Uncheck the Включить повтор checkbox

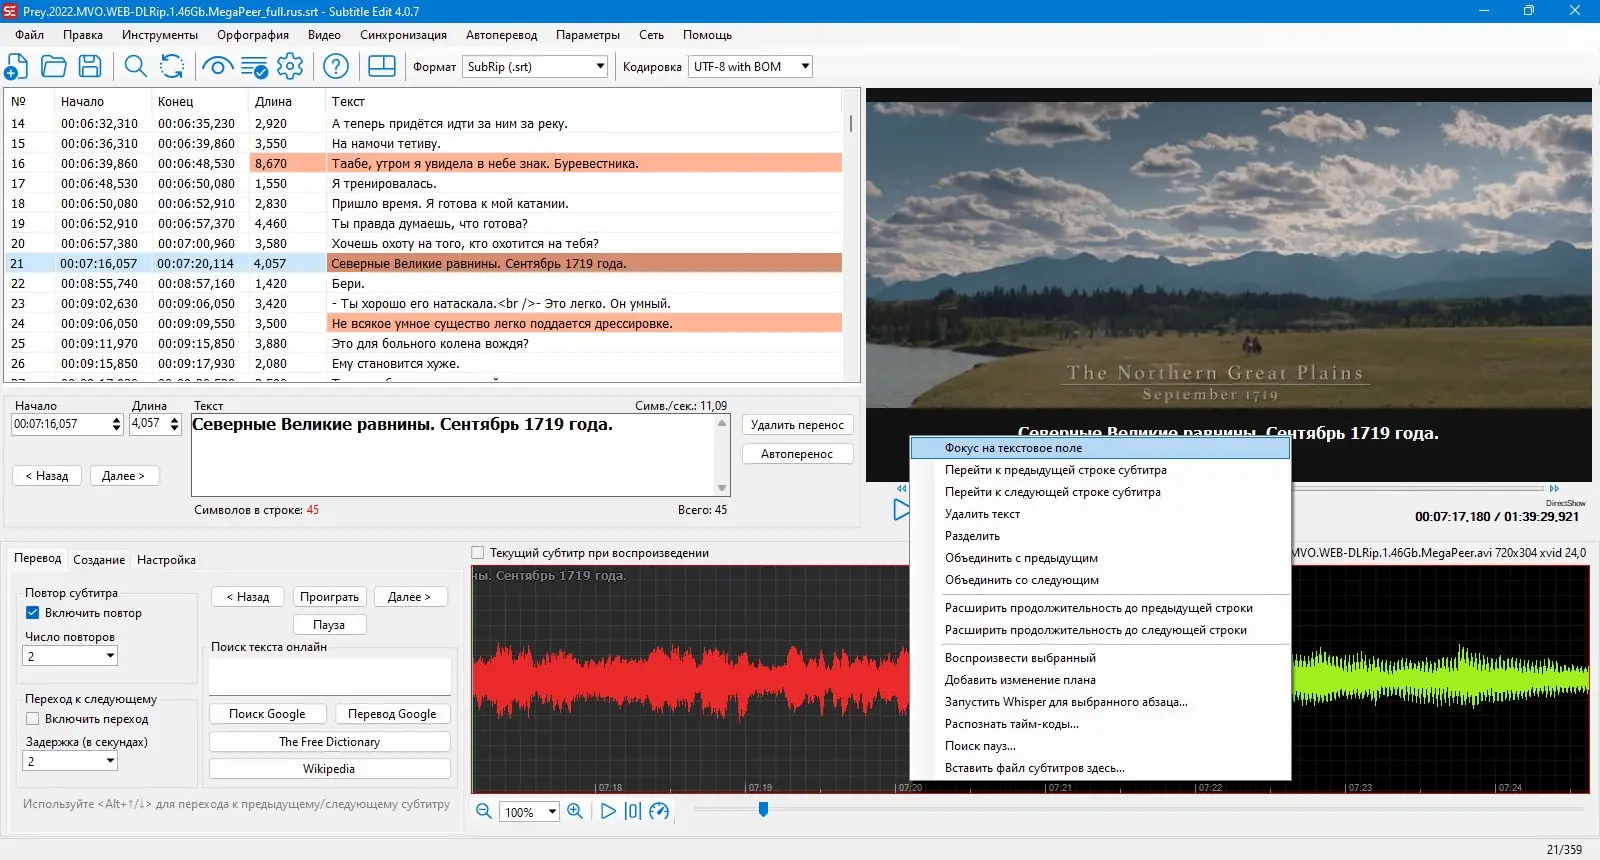(33, 613)
